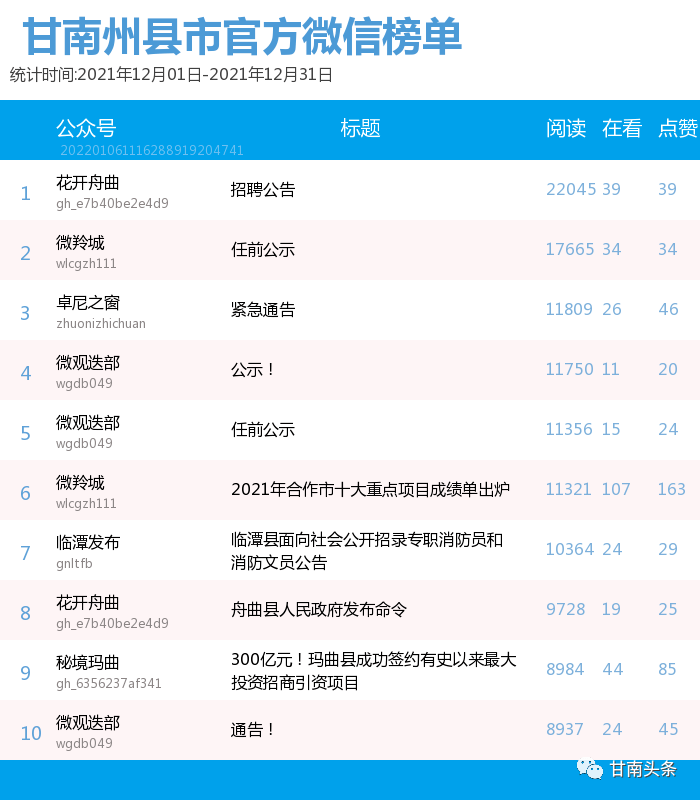Click account ID zhuonizhichuan
This screenshot has width=700, height=800.
click(101, 323)
